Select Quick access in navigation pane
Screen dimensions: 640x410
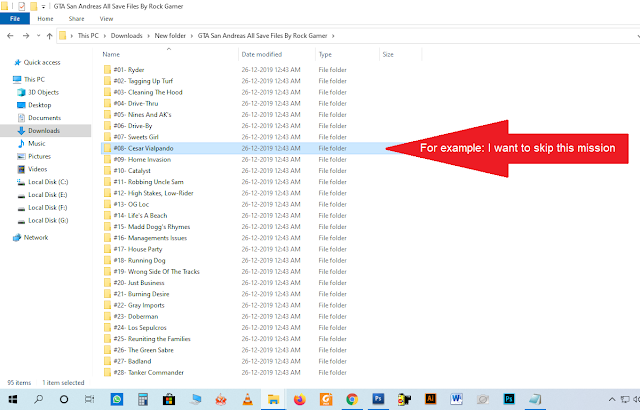coord(42,62)
